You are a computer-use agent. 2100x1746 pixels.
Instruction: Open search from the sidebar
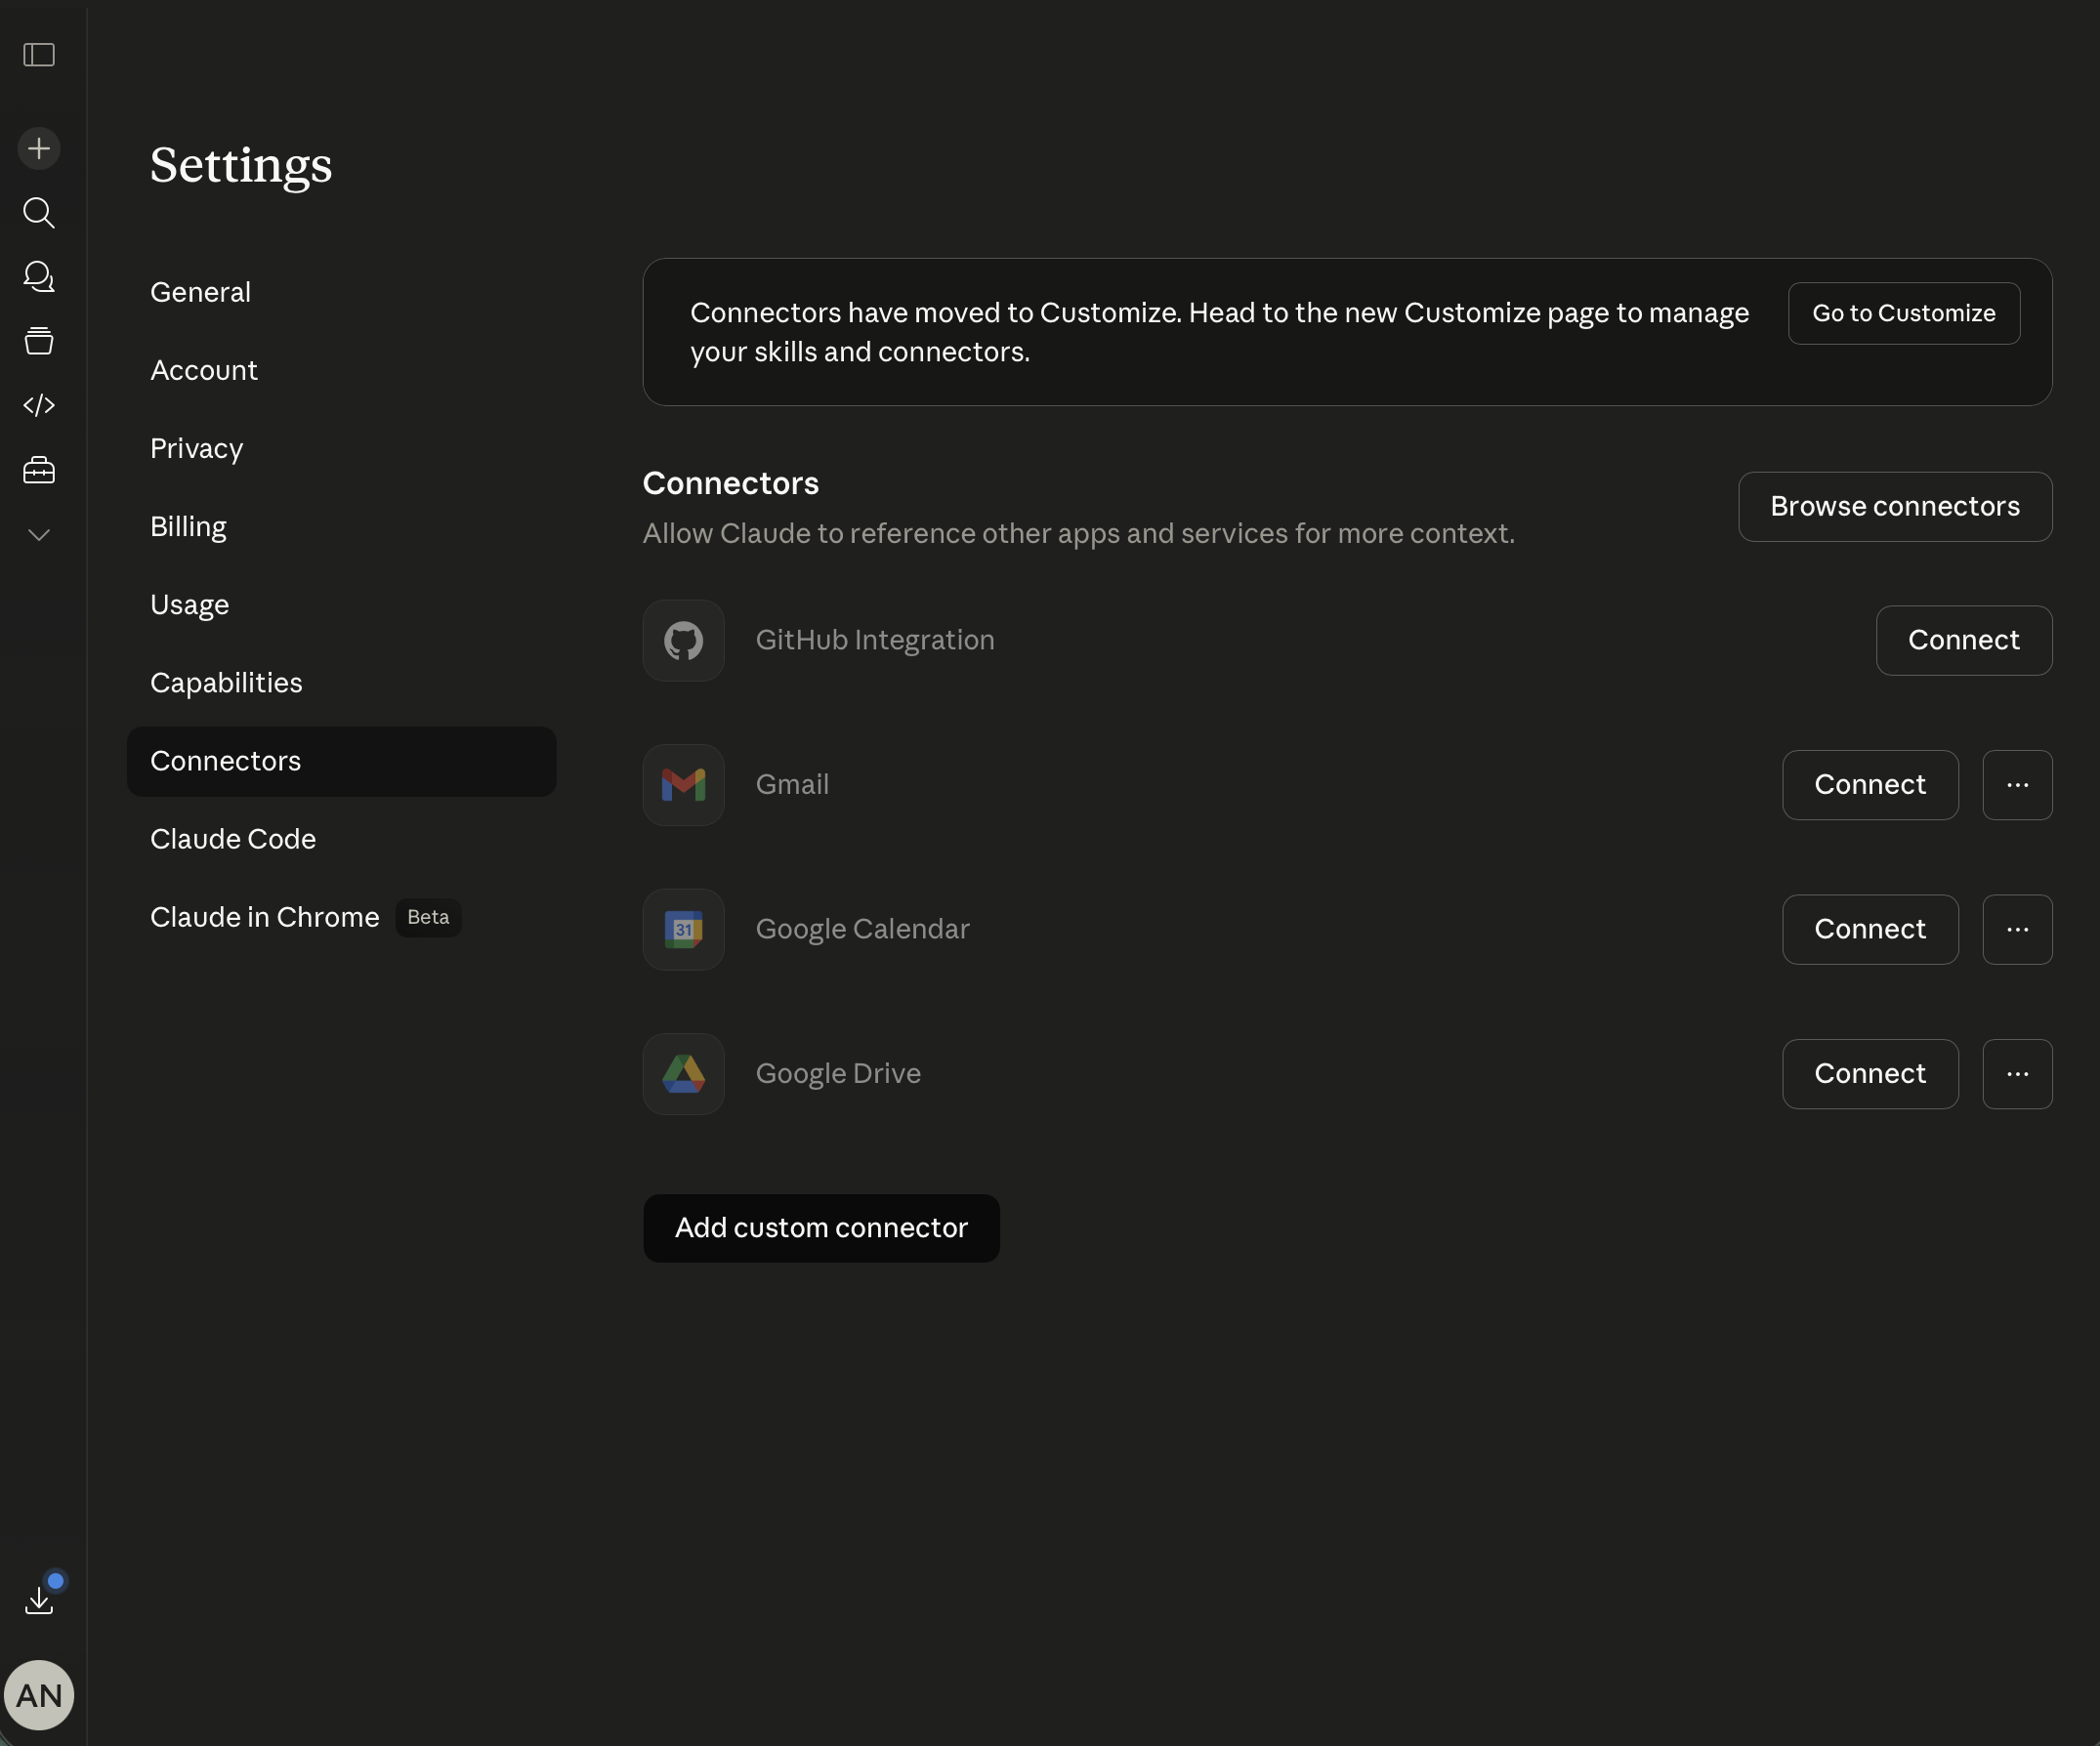point(38,213)
